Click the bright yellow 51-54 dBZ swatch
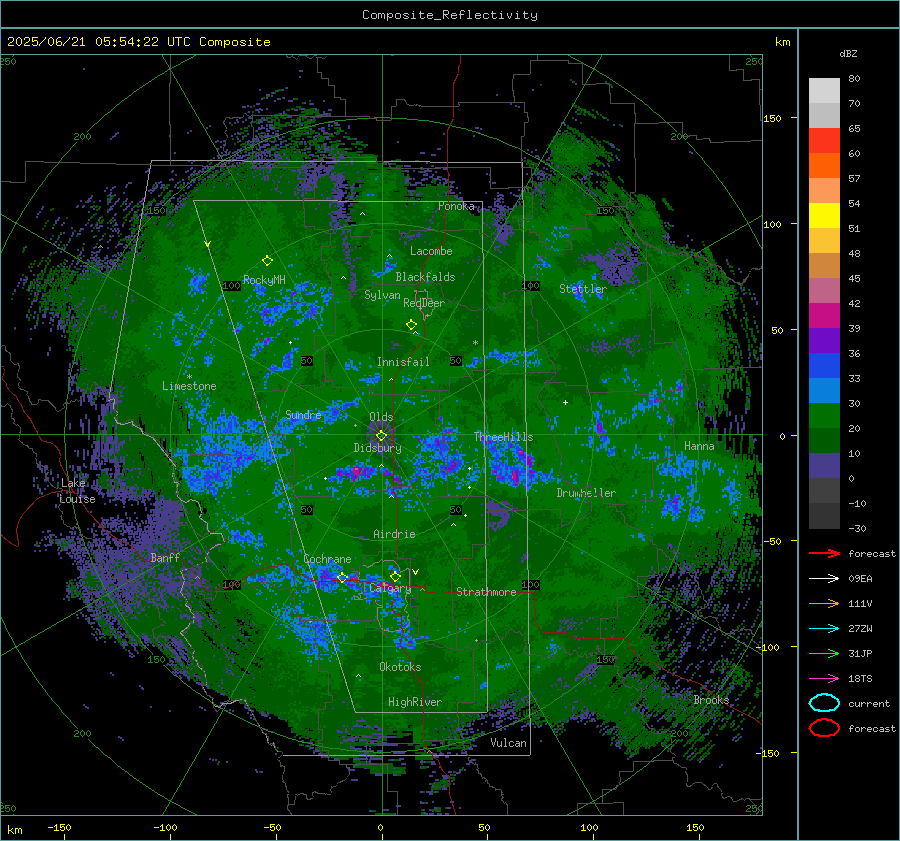The height and width of the screenshot is (841, 900). [824, 216]
